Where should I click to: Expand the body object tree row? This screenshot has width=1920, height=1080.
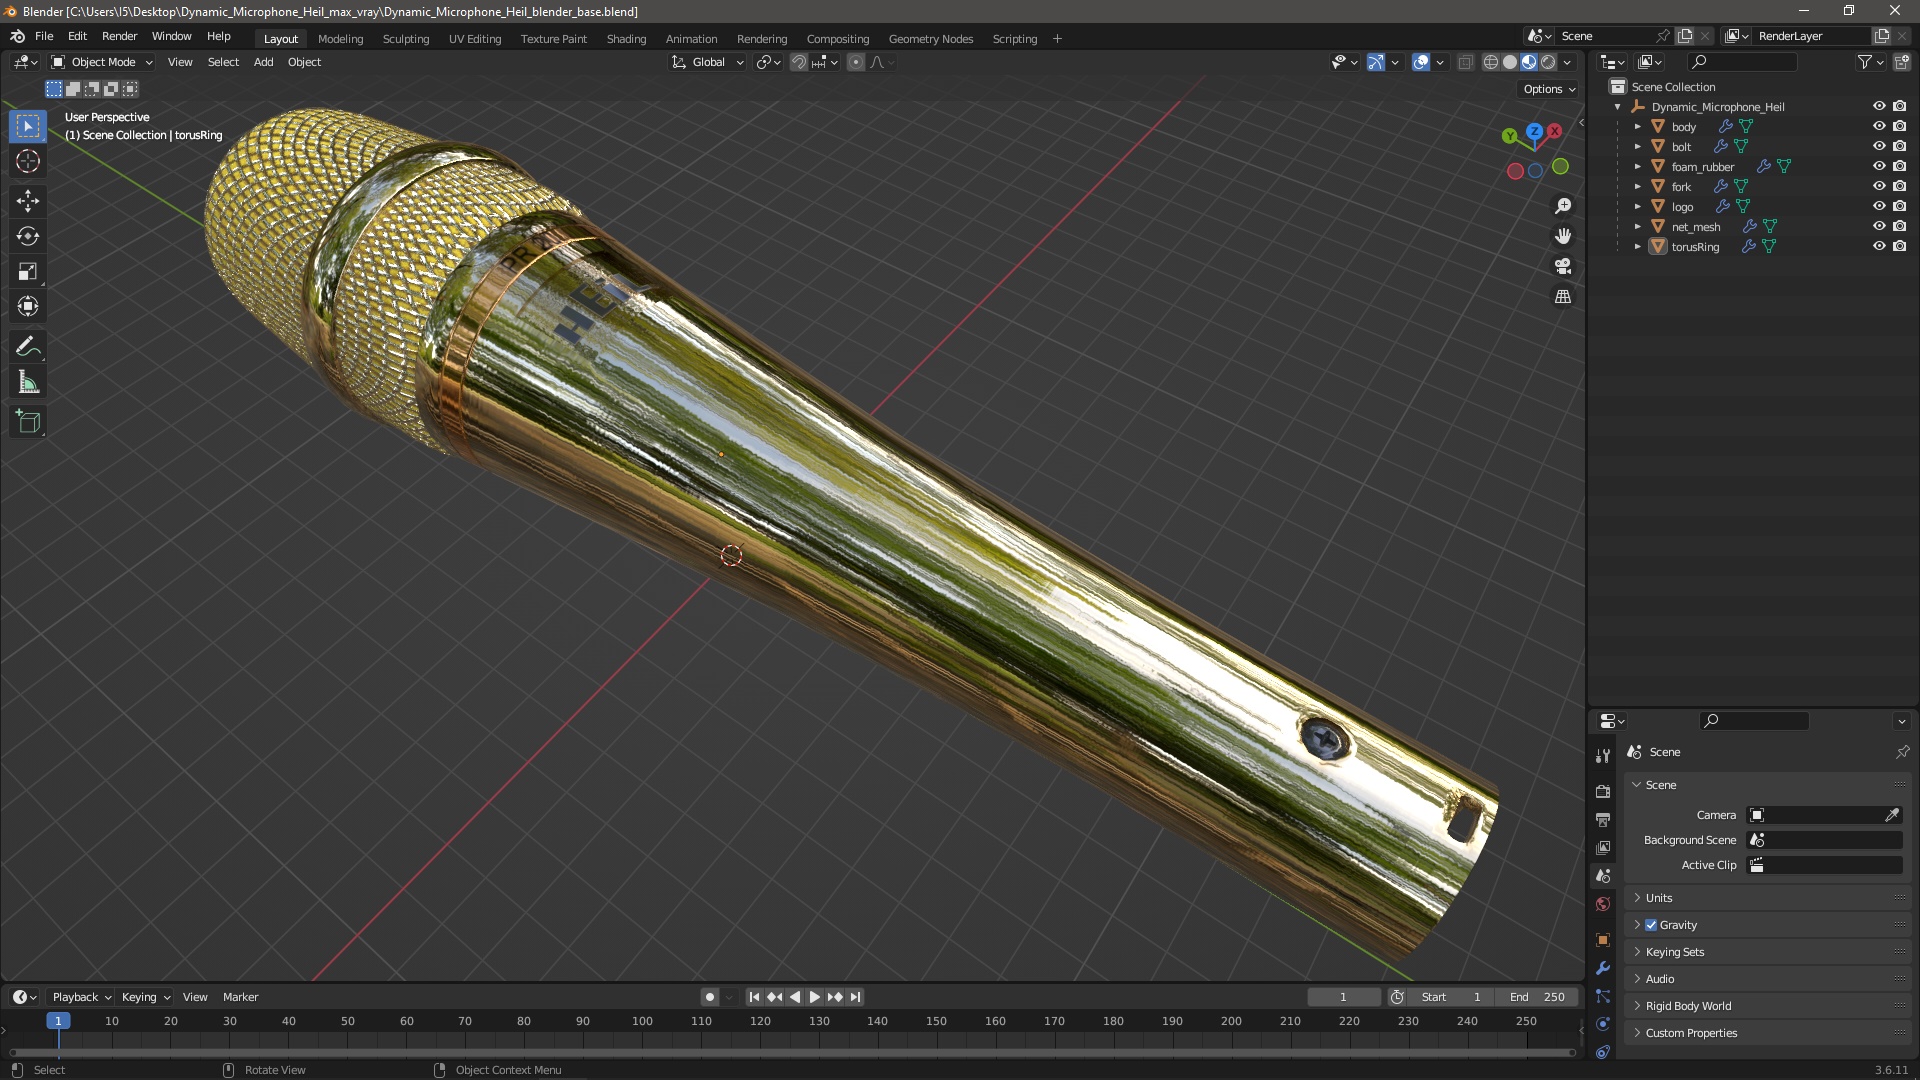click(1637, 127)
